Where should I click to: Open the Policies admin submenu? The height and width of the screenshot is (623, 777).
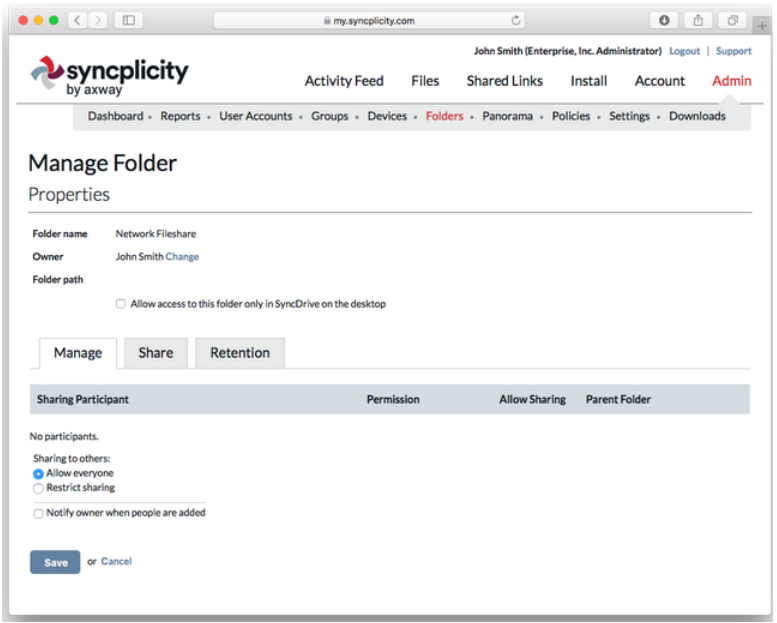571,116
